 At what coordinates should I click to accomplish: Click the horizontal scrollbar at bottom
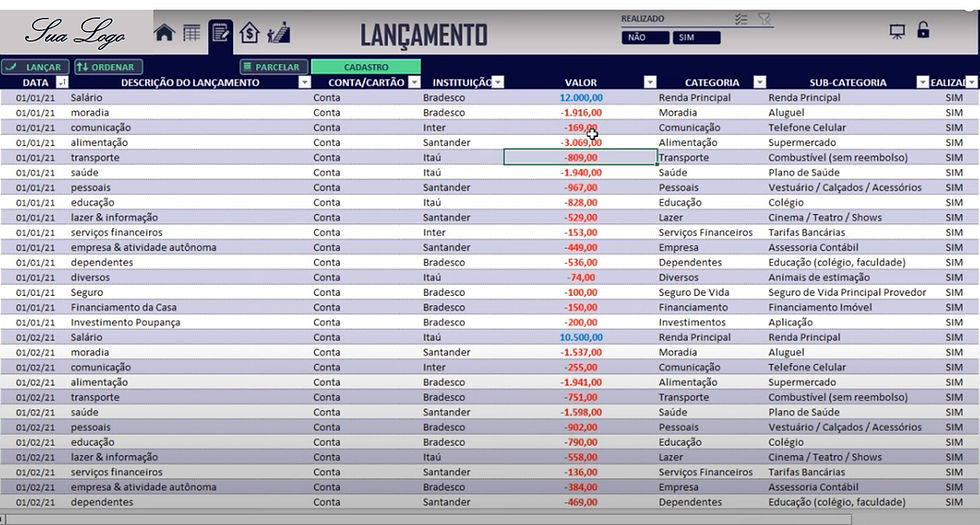tap(428, 519)
